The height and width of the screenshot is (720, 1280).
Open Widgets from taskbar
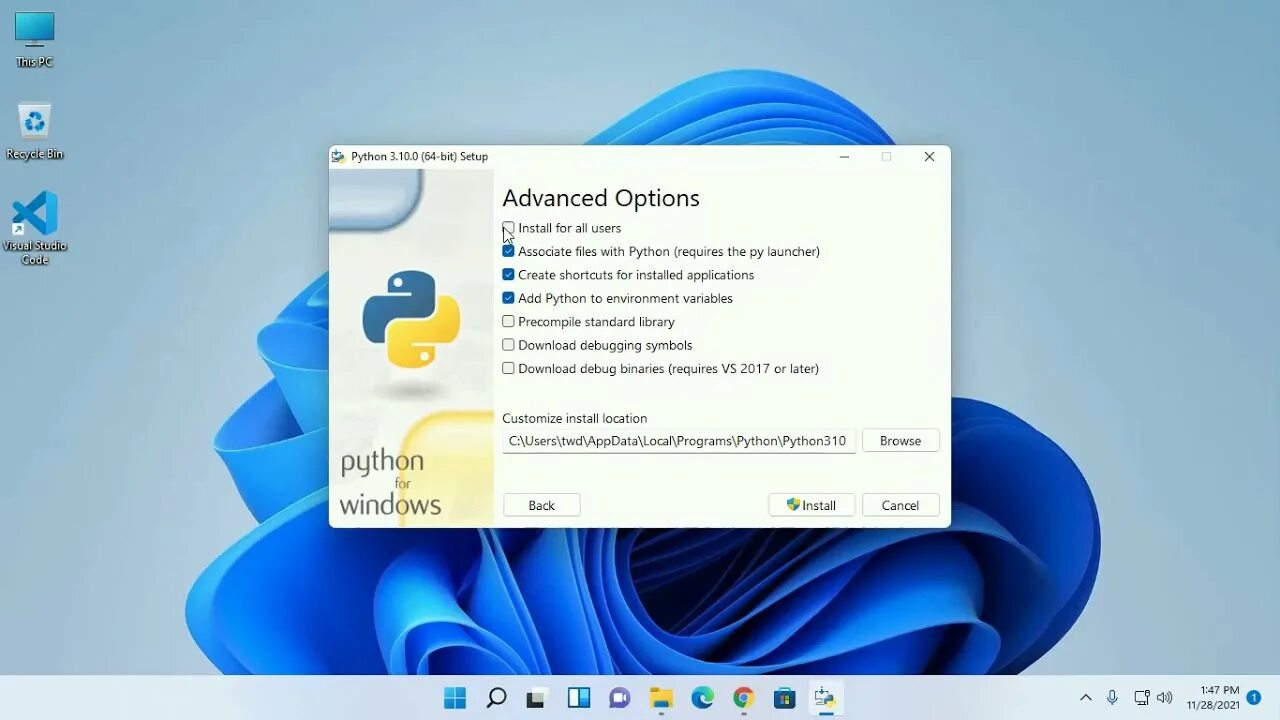point(579,697)
